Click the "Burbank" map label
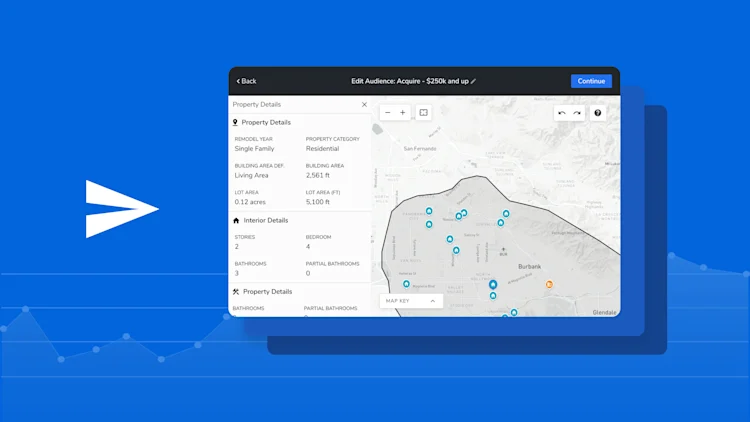Screen dimensions: 750x422 coord(529,267)
